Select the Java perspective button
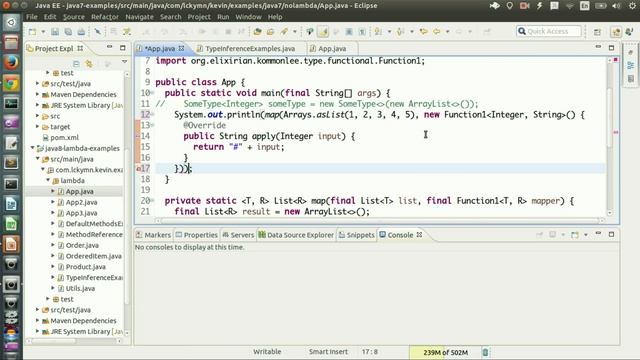 [629, 32]
